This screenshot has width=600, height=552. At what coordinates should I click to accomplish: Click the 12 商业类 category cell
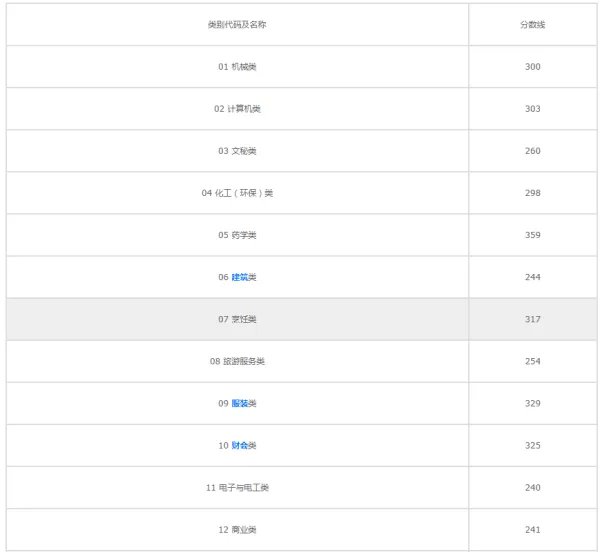(x=237, y=529)
